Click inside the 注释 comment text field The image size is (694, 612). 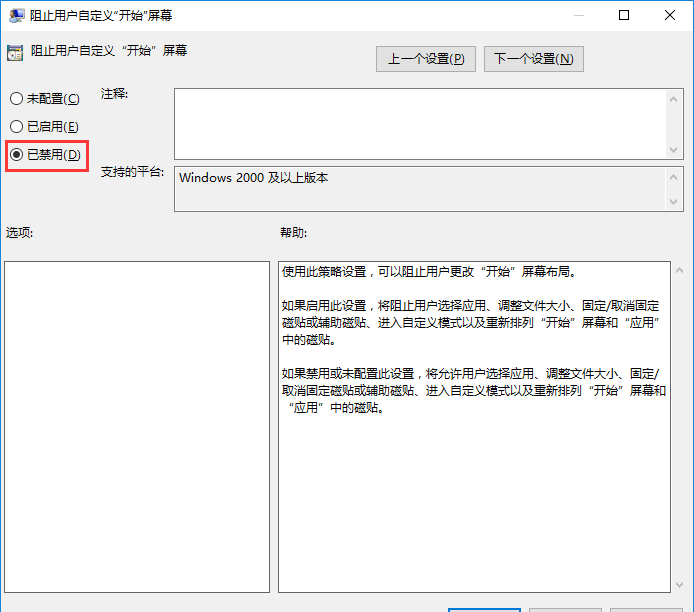(420, 123)
